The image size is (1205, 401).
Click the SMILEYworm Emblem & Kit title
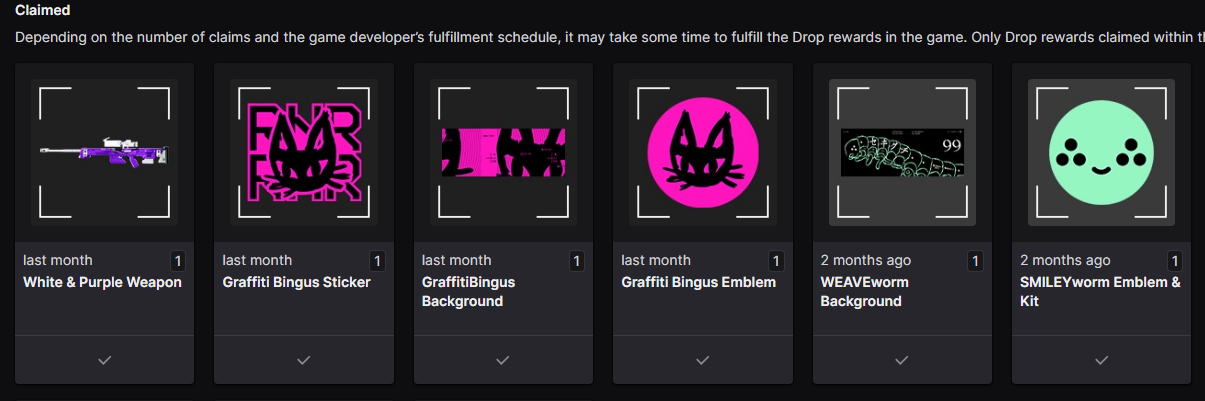click(1100, 291)
